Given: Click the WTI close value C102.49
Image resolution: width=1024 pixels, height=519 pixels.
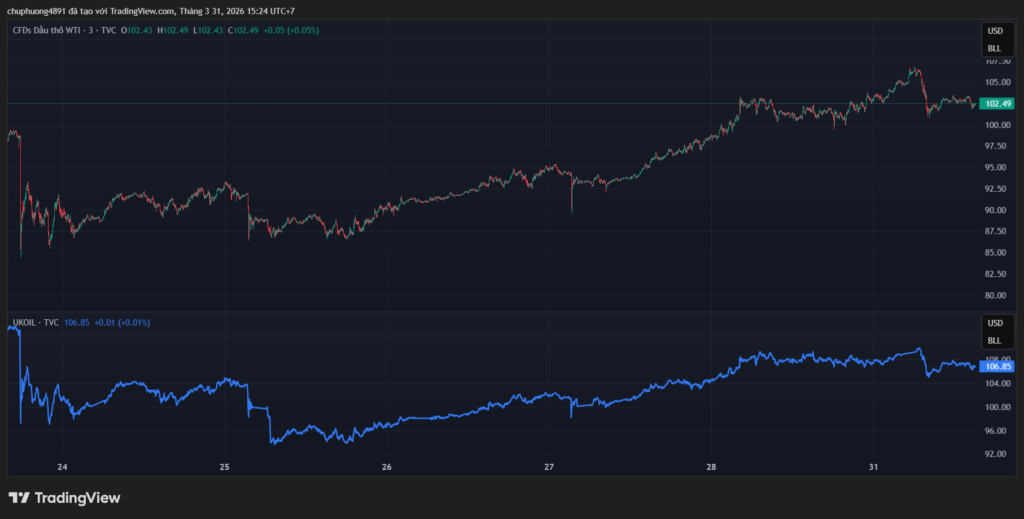Looking at the screenshot, I should pyautogui.click(x=246, y=31).
